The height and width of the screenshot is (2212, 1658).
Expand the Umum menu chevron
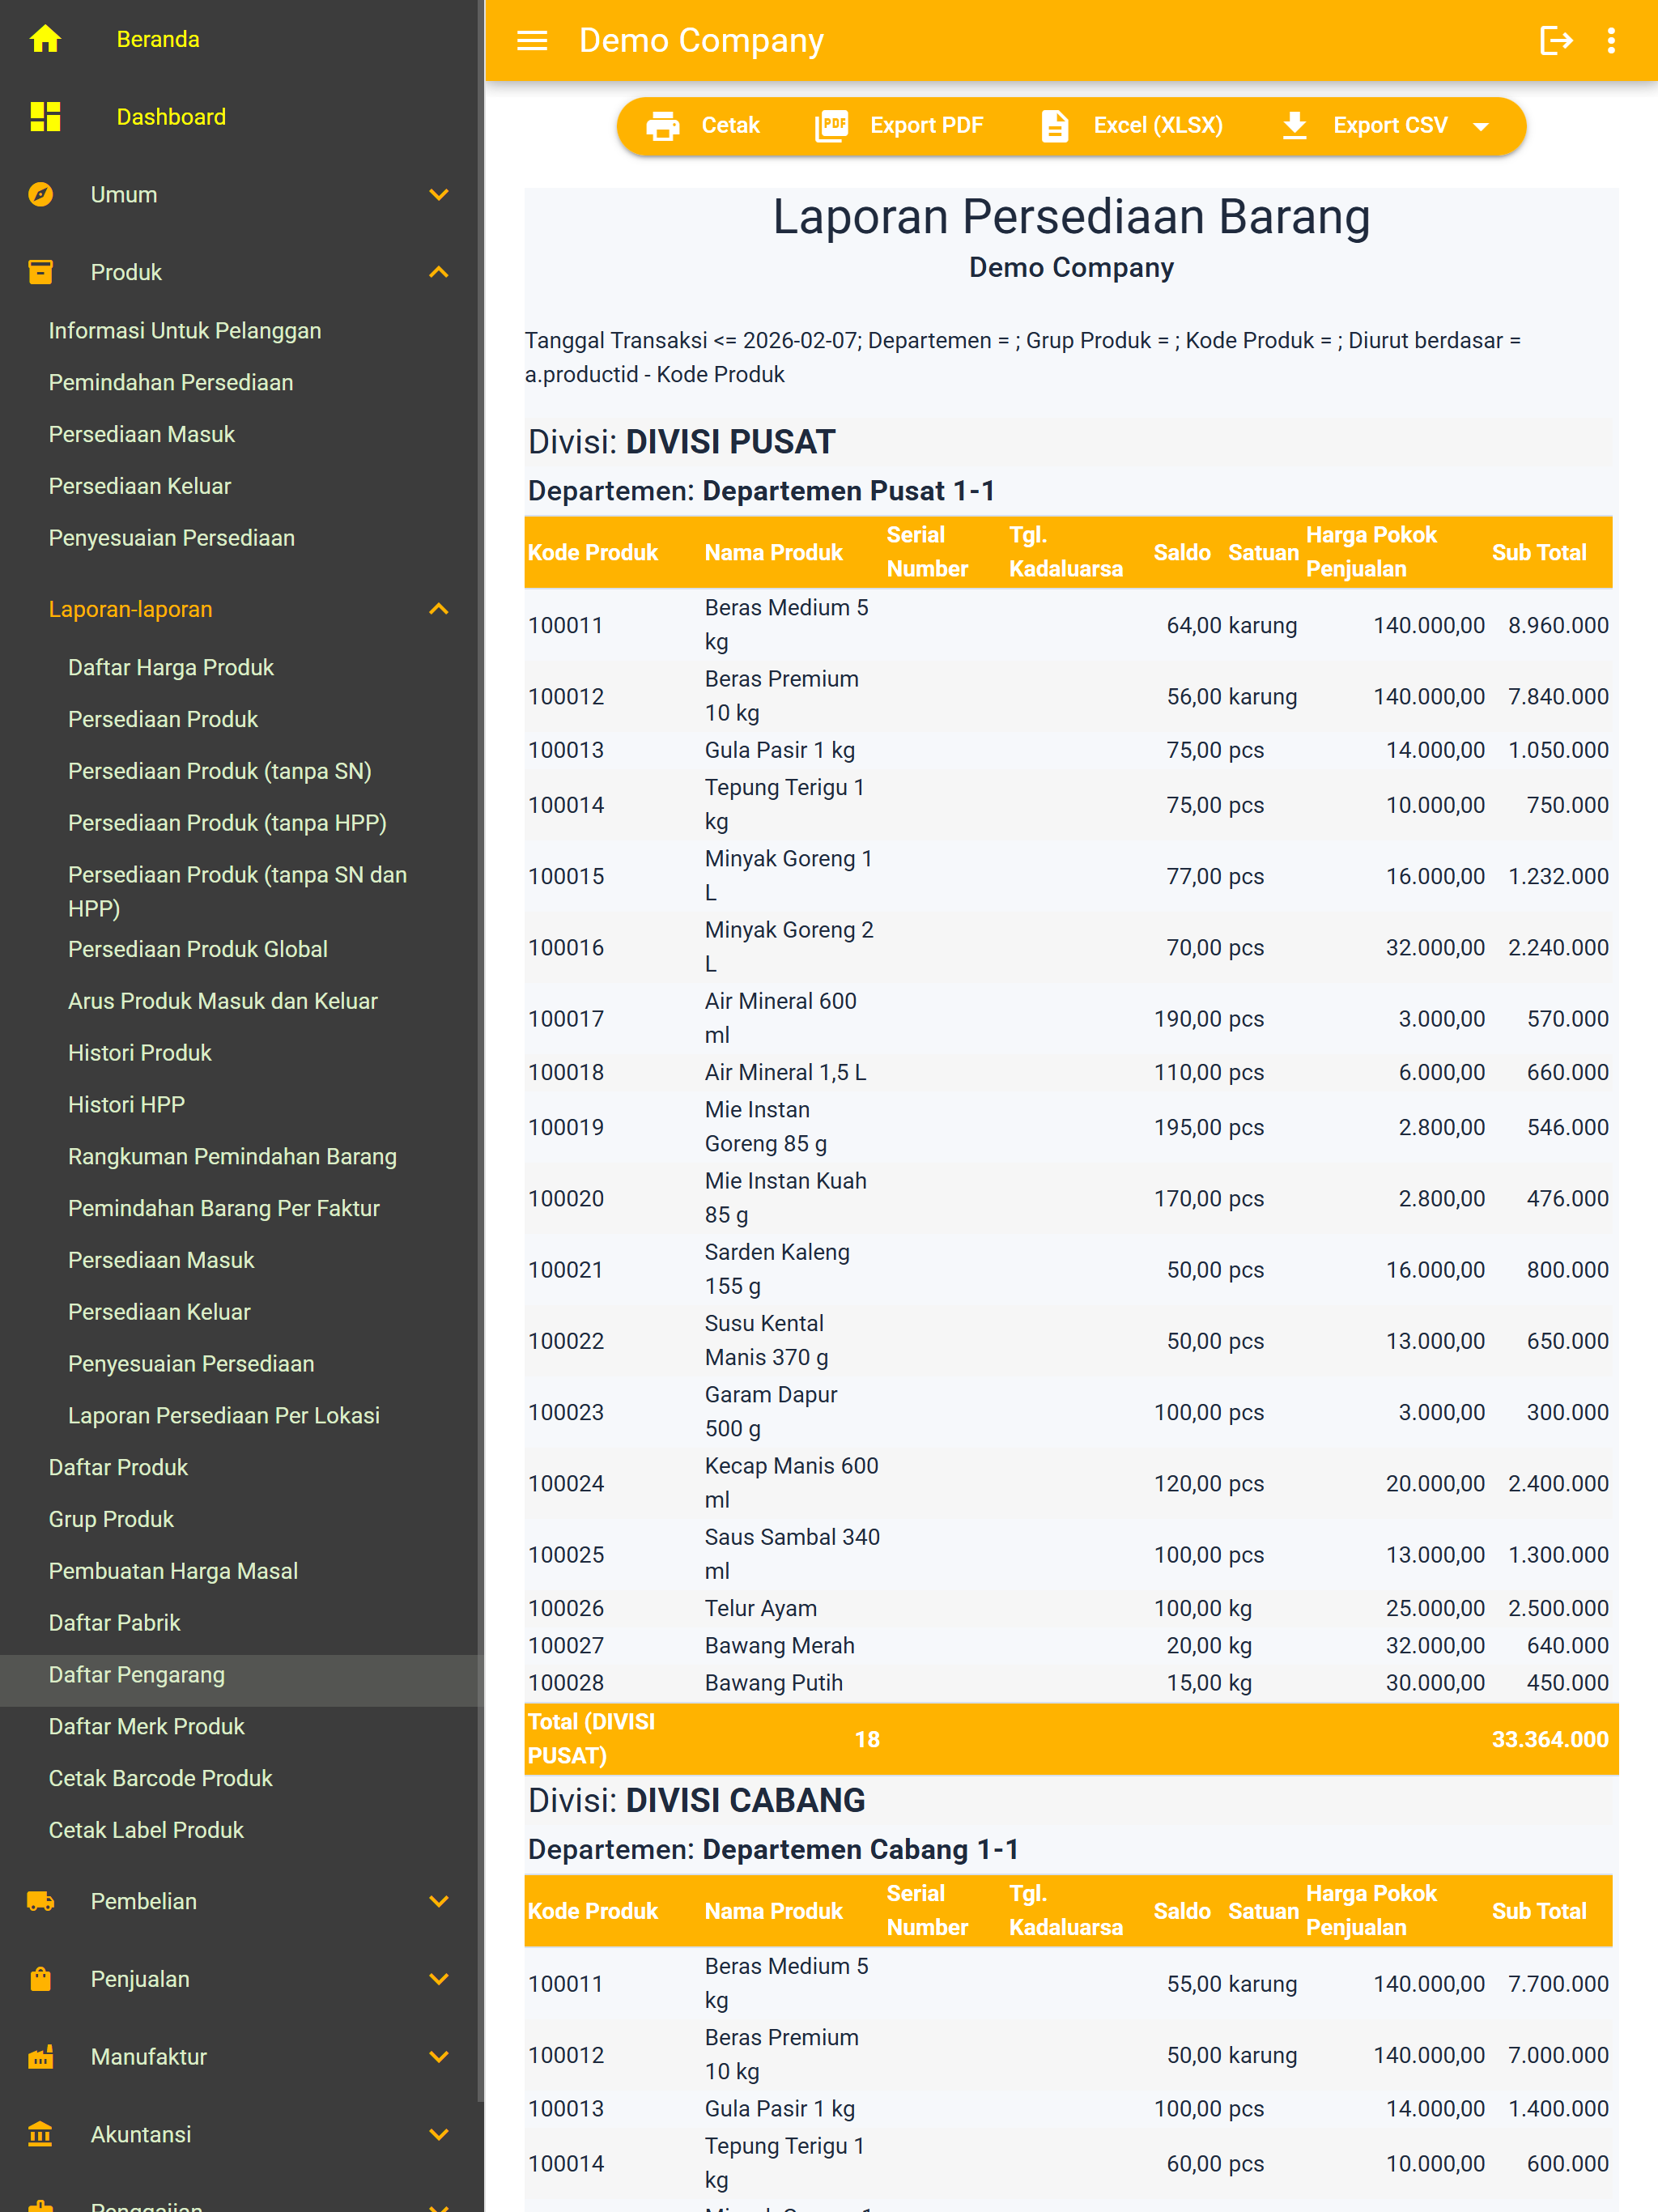coord(439,194)
